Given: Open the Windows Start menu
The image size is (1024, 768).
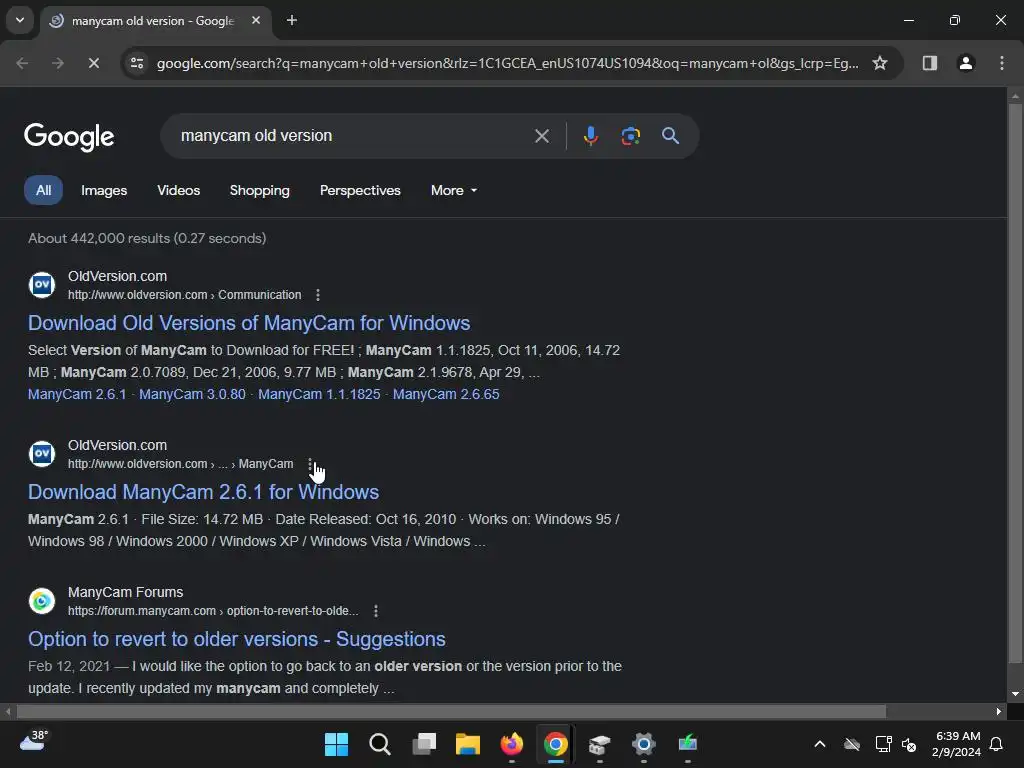Looking at the screenshot, I should (336, 744).
